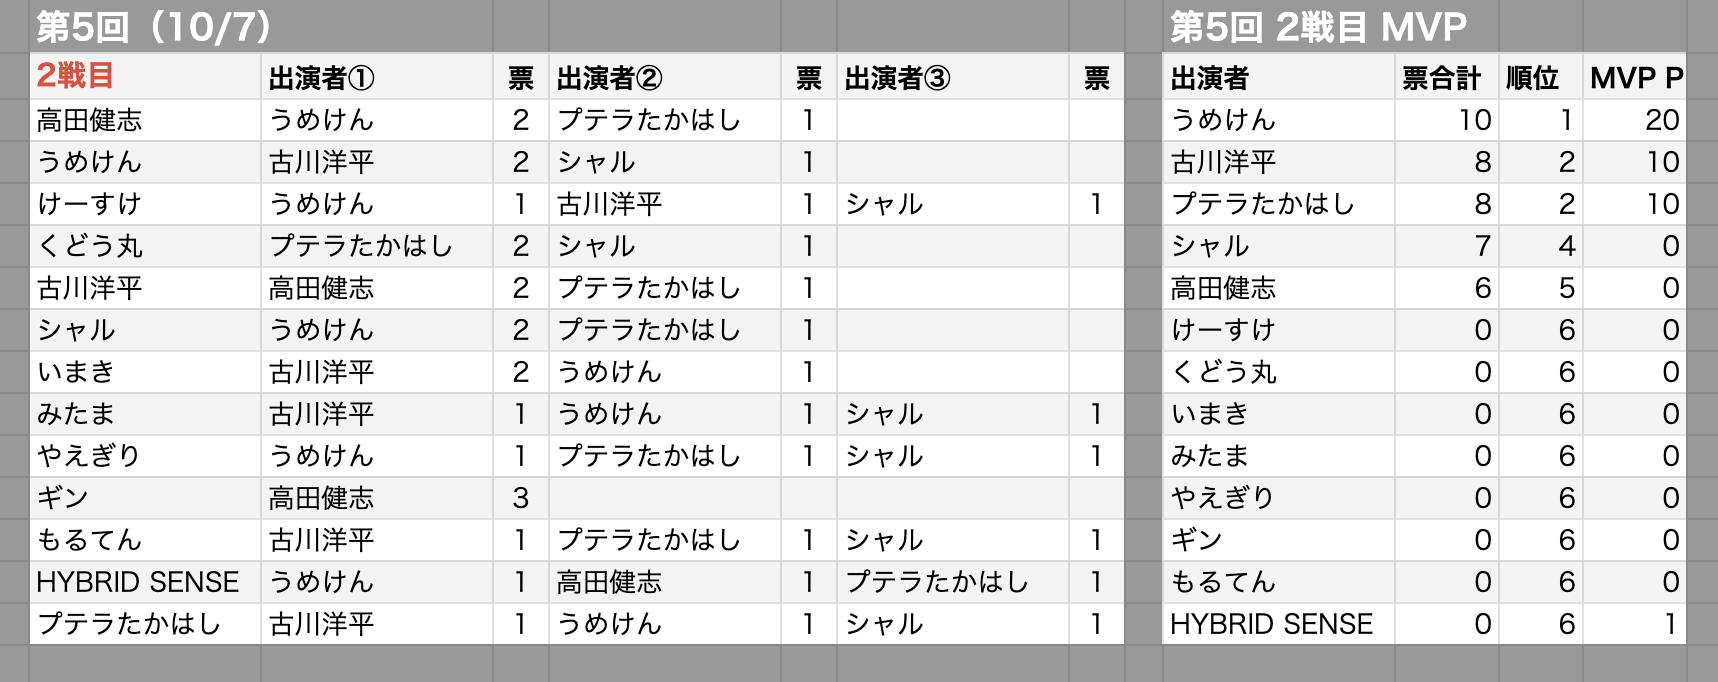
Task: Click もるてん in the 2戦目 column
Action: click(89, 540)
